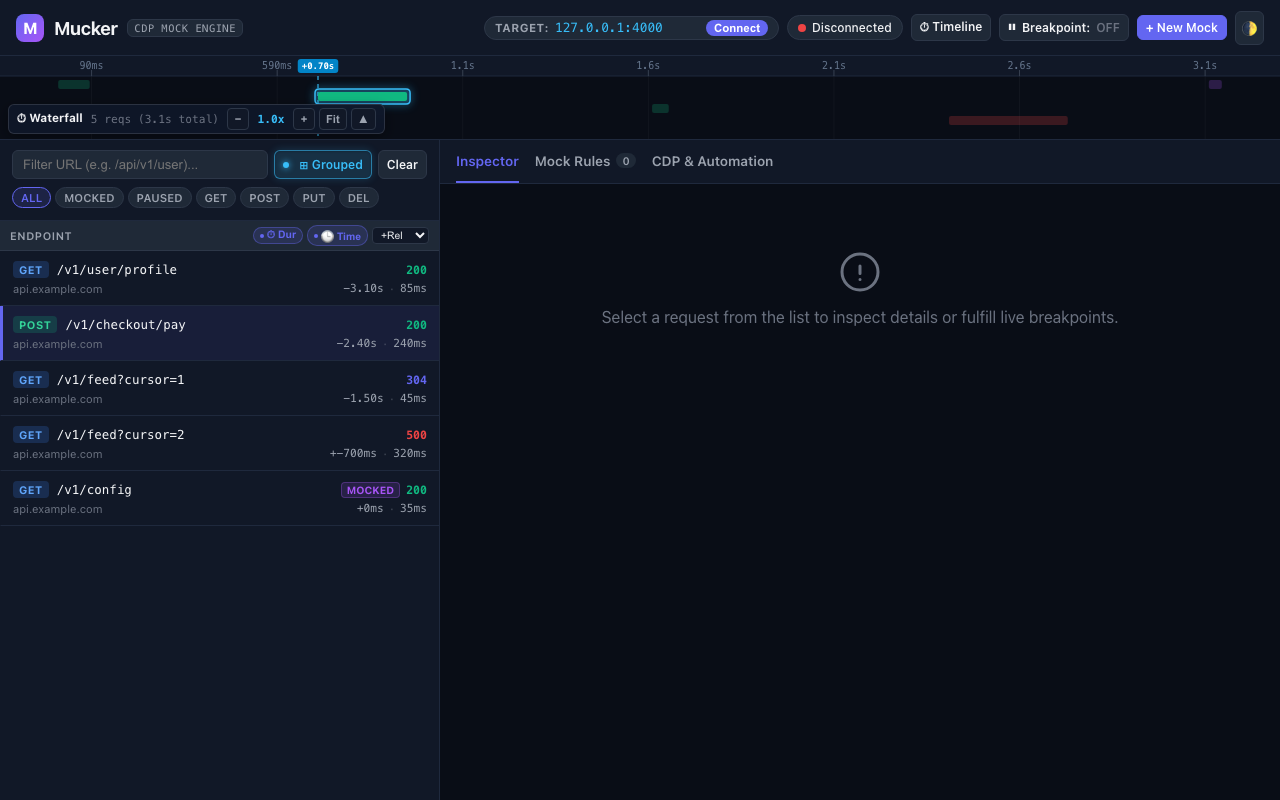Select the /v1/feed?cursor=2 request row
This screenshot has width=1280, height=800.
click(220, 443)
